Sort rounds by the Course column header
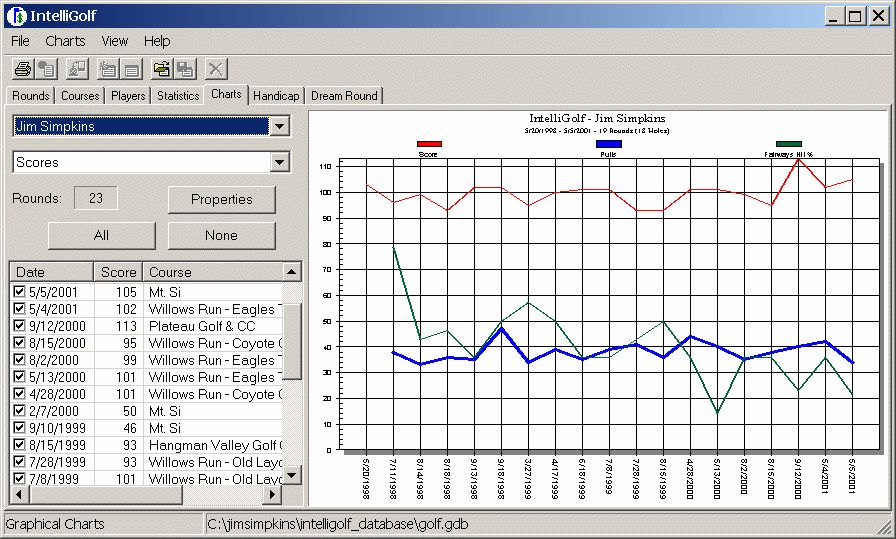 tap(212, 272)
